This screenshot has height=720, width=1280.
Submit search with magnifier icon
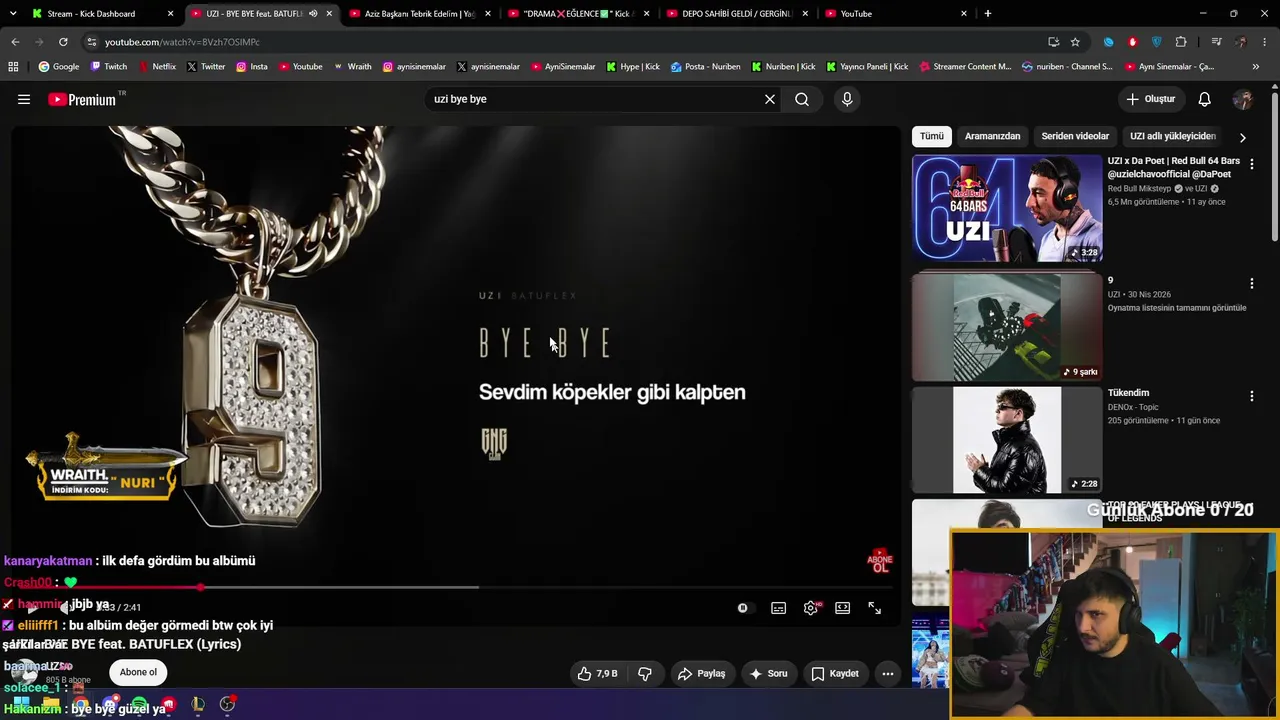802,99
